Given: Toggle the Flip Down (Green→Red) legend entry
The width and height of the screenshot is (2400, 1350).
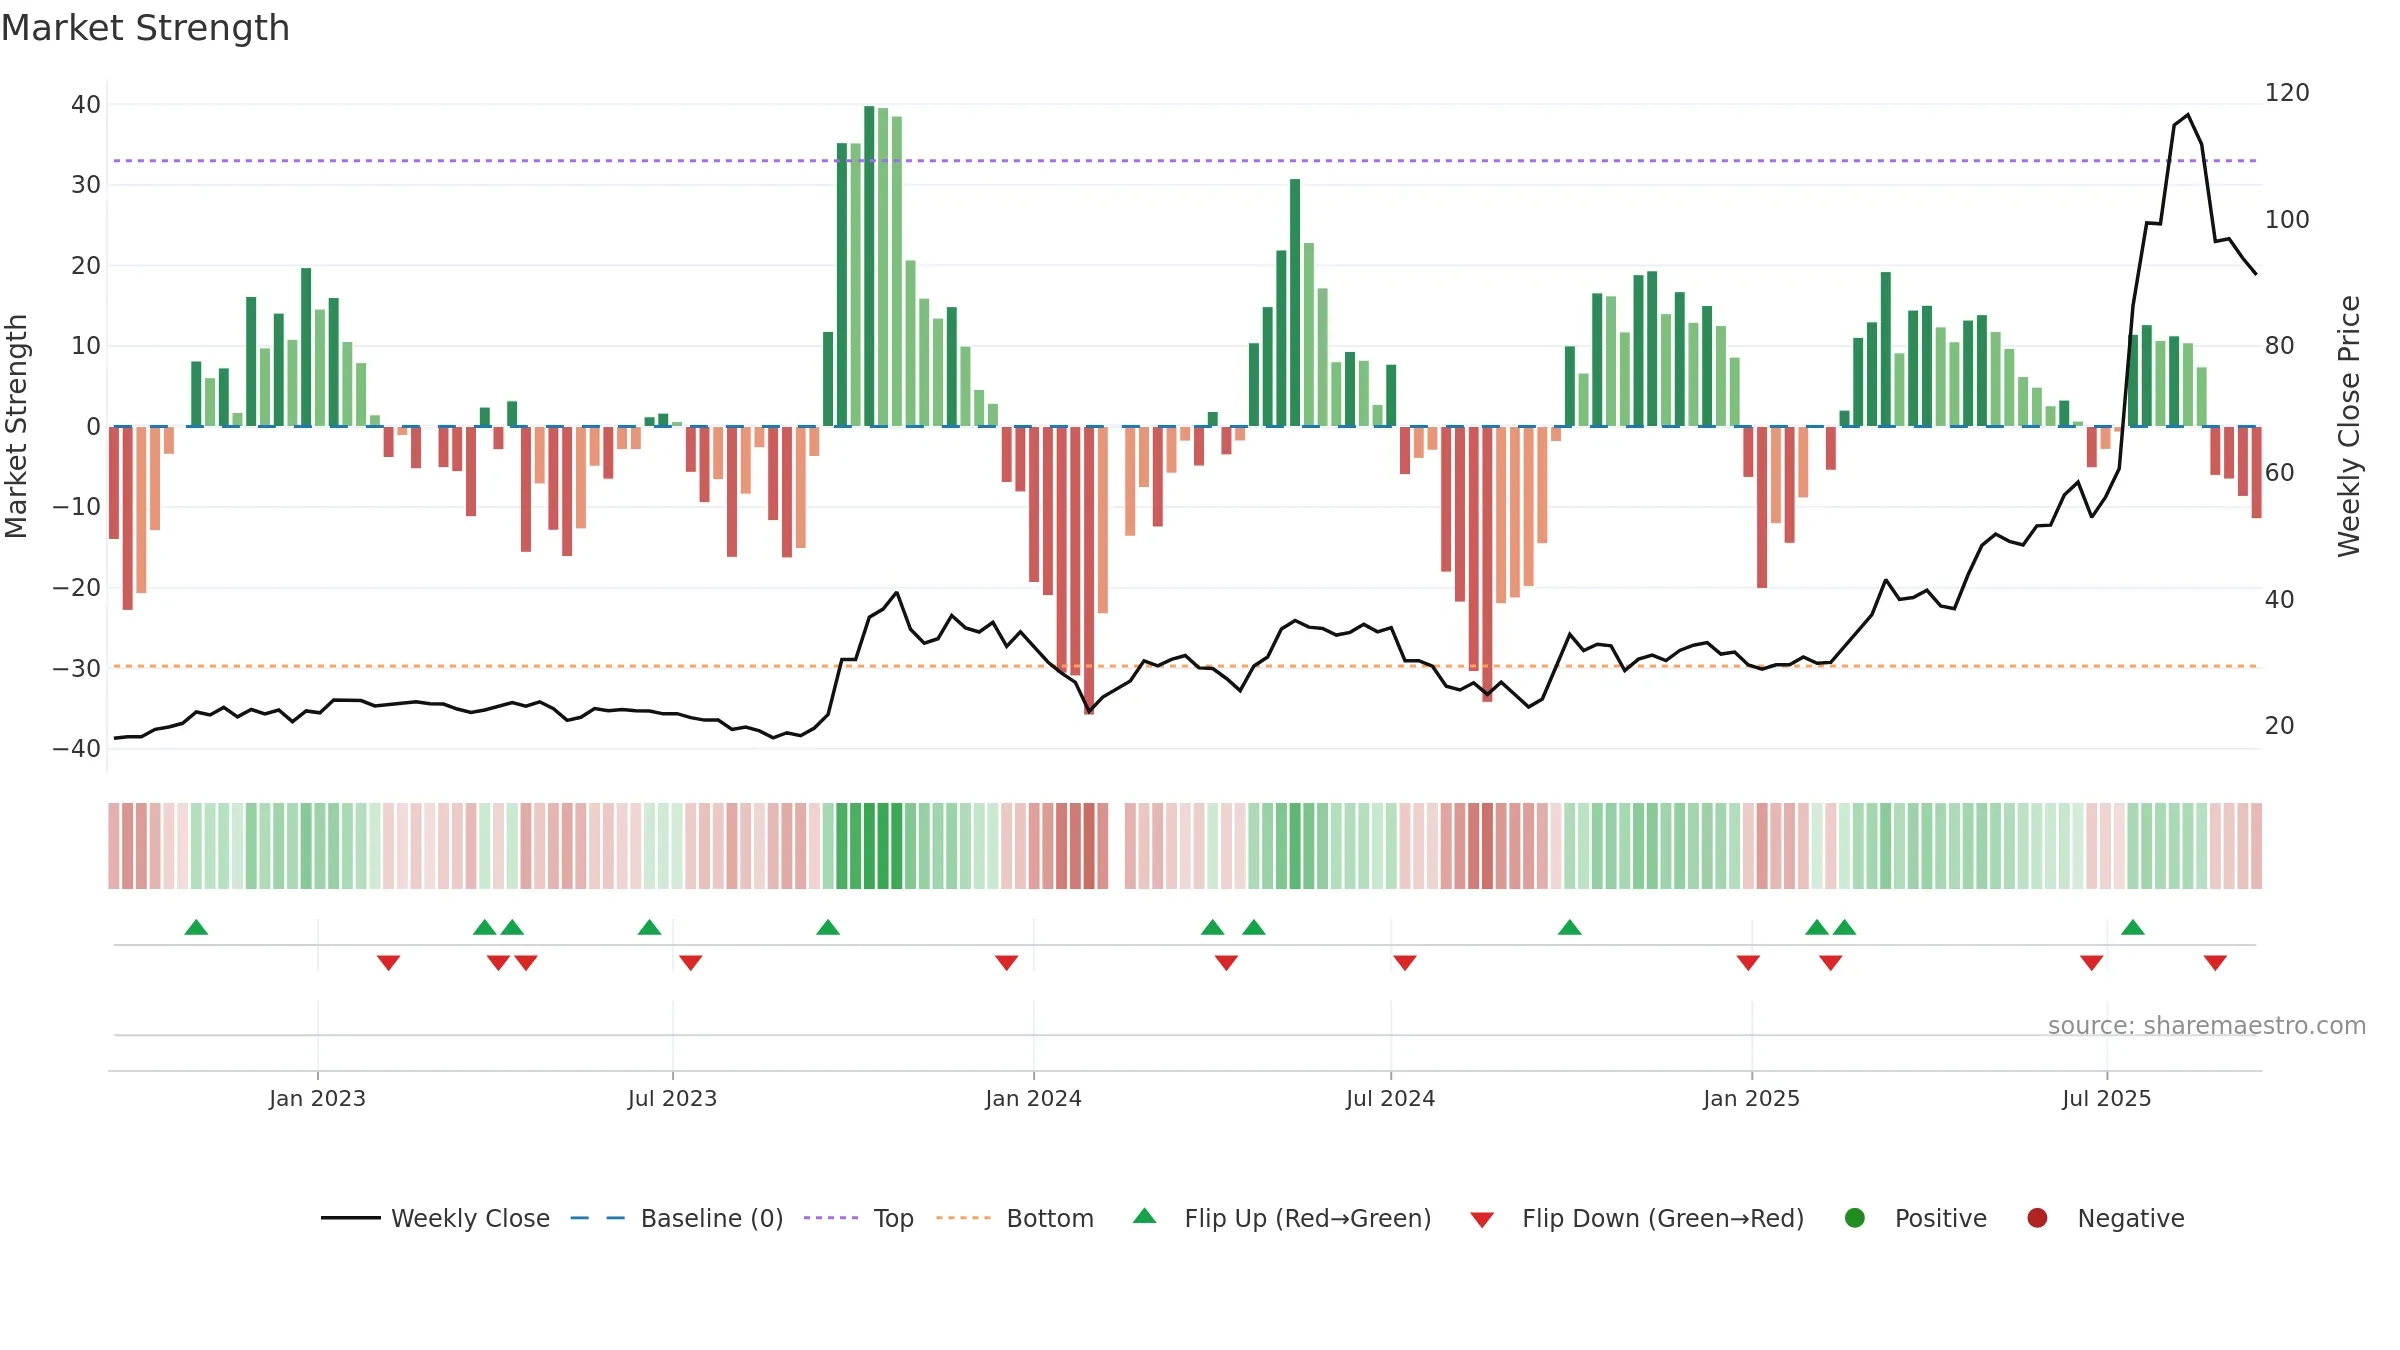Looking at the screenshot, I should pos(1637,1218).
